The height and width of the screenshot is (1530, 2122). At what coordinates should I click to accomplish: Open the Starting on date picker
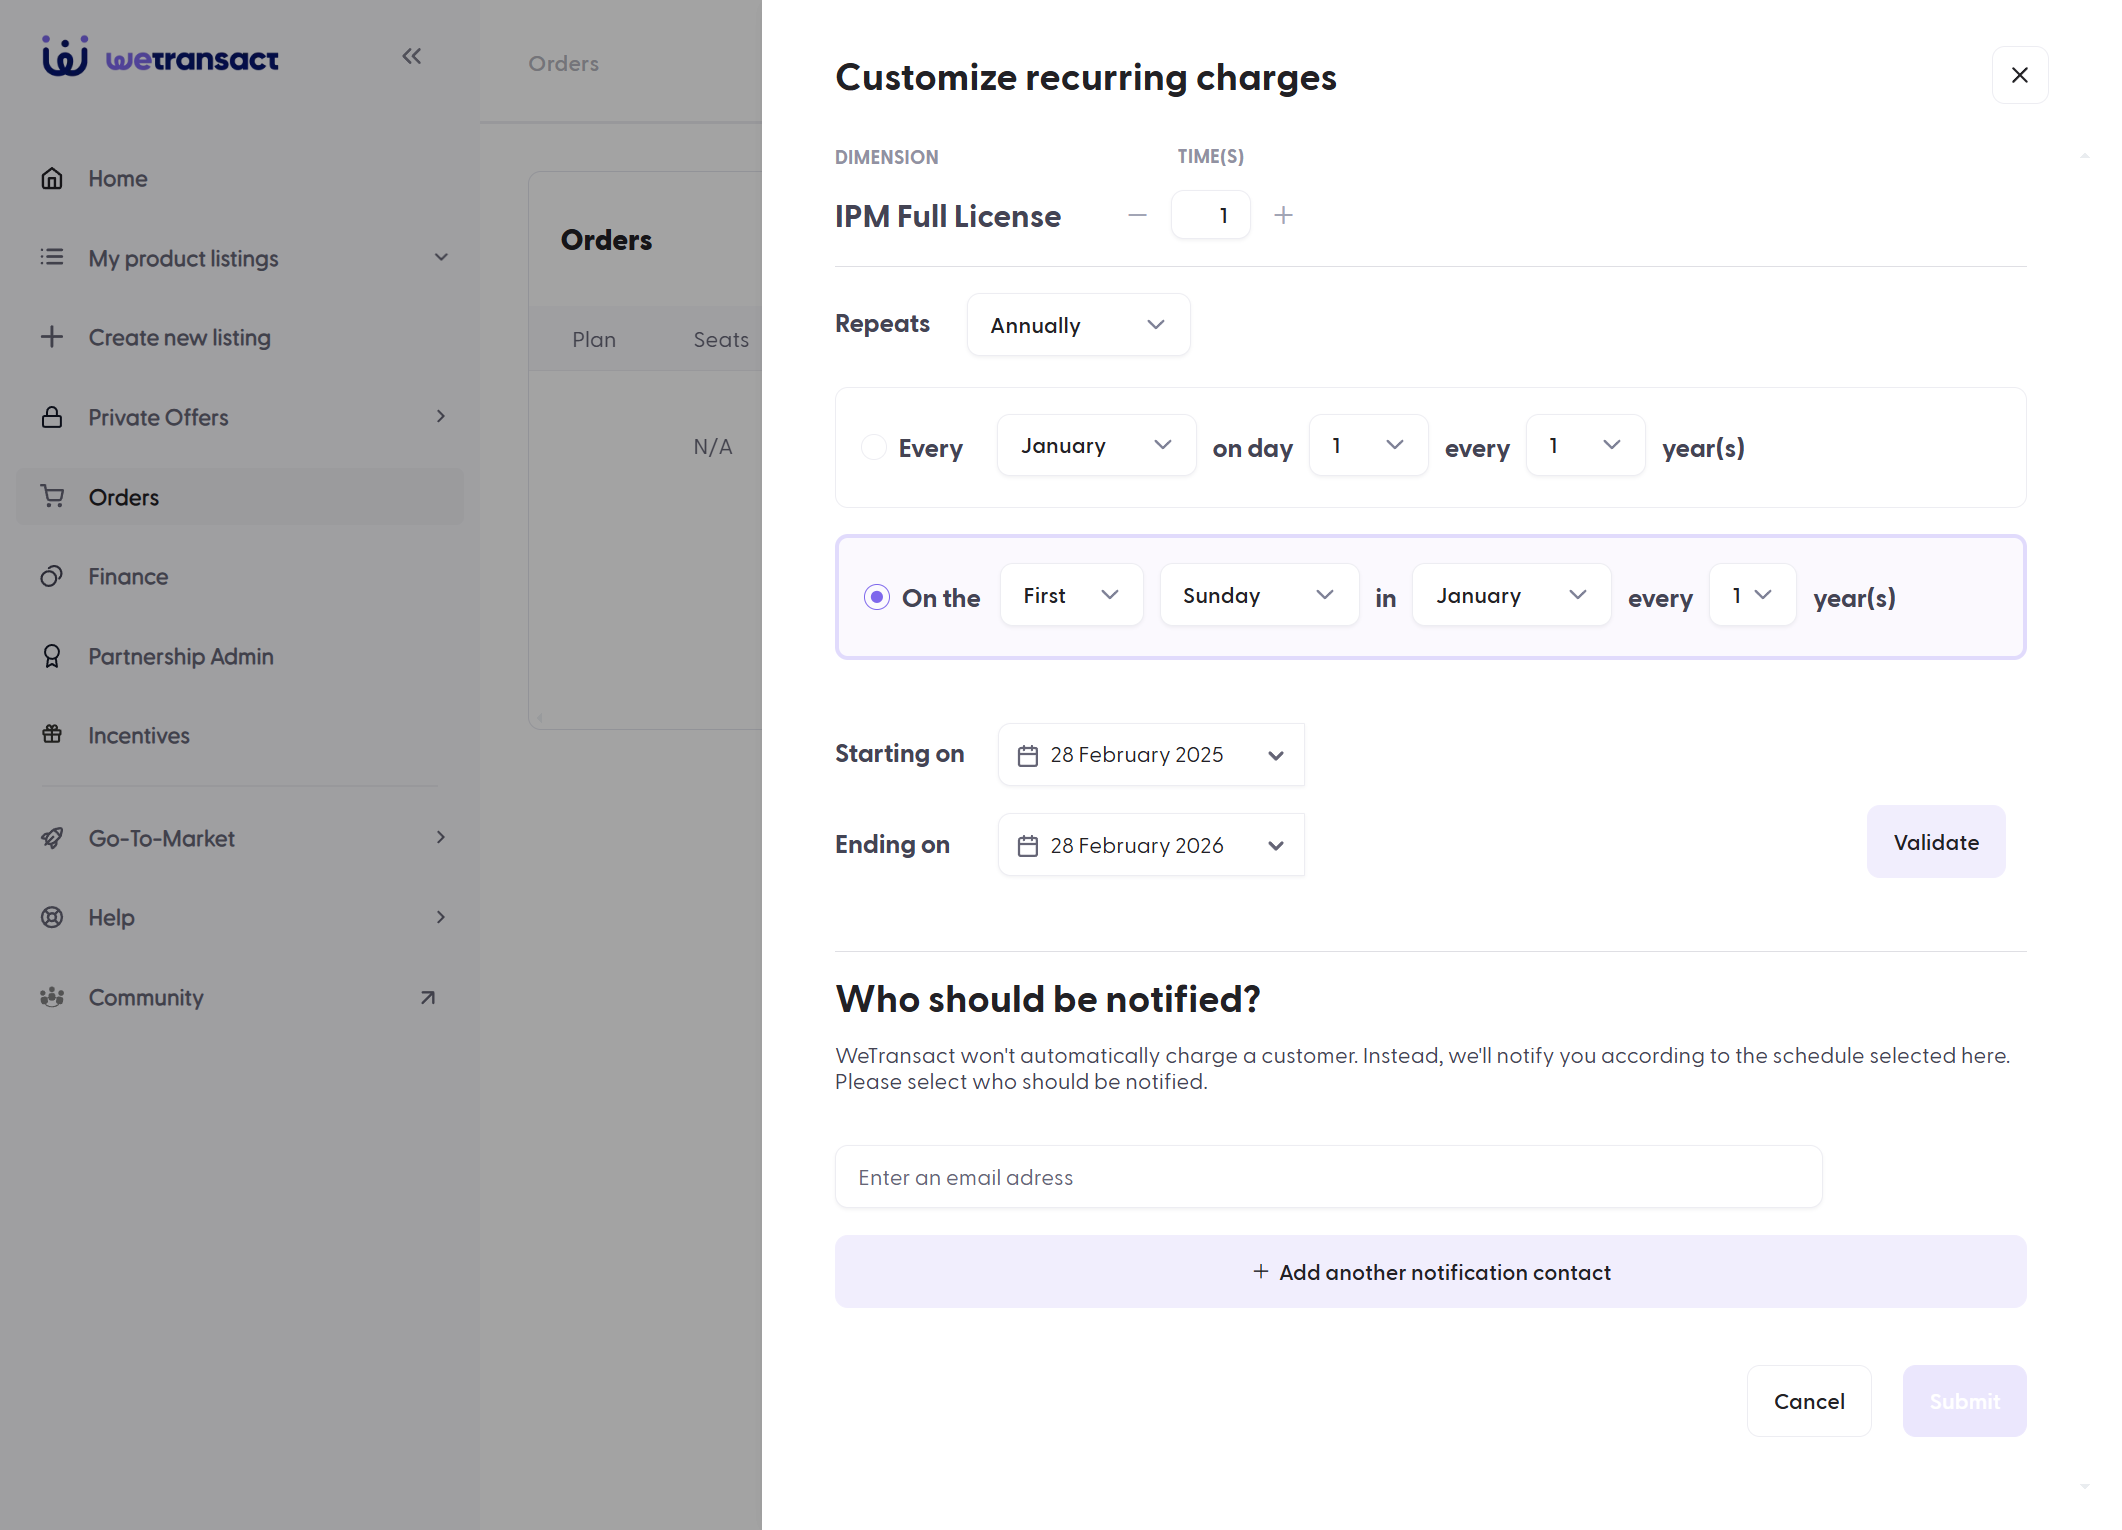[x=1151, y=755]
